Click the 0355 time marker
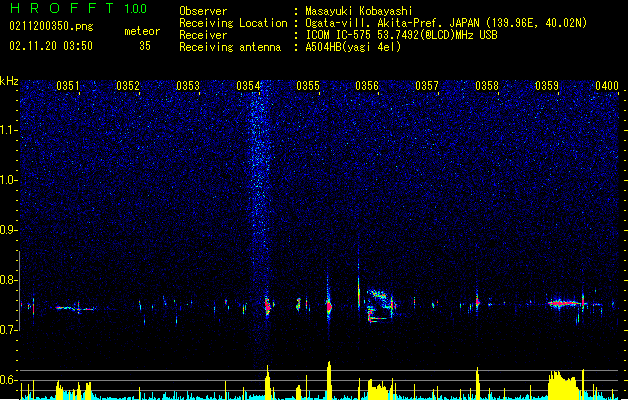Viewport: 629px width, 400px height. [x=308, y=85]
